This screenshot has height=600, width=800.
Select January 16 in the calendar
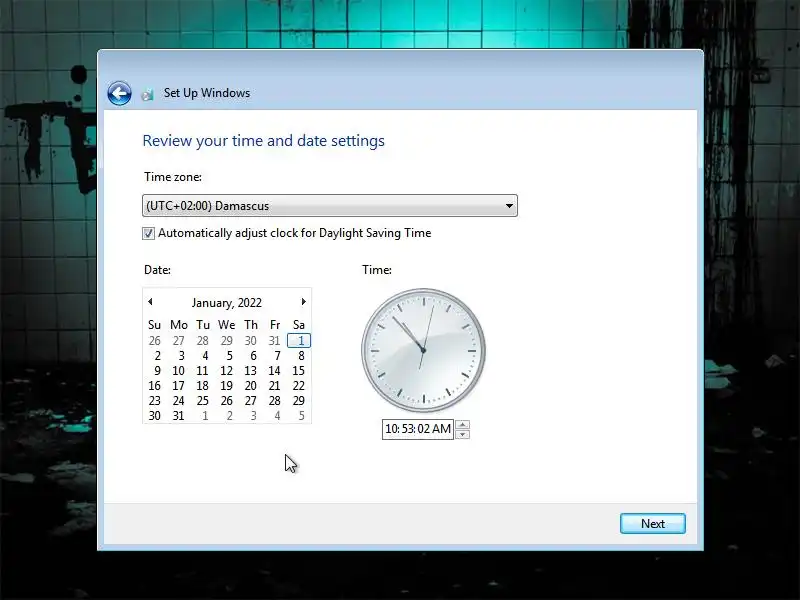point(155,386)
